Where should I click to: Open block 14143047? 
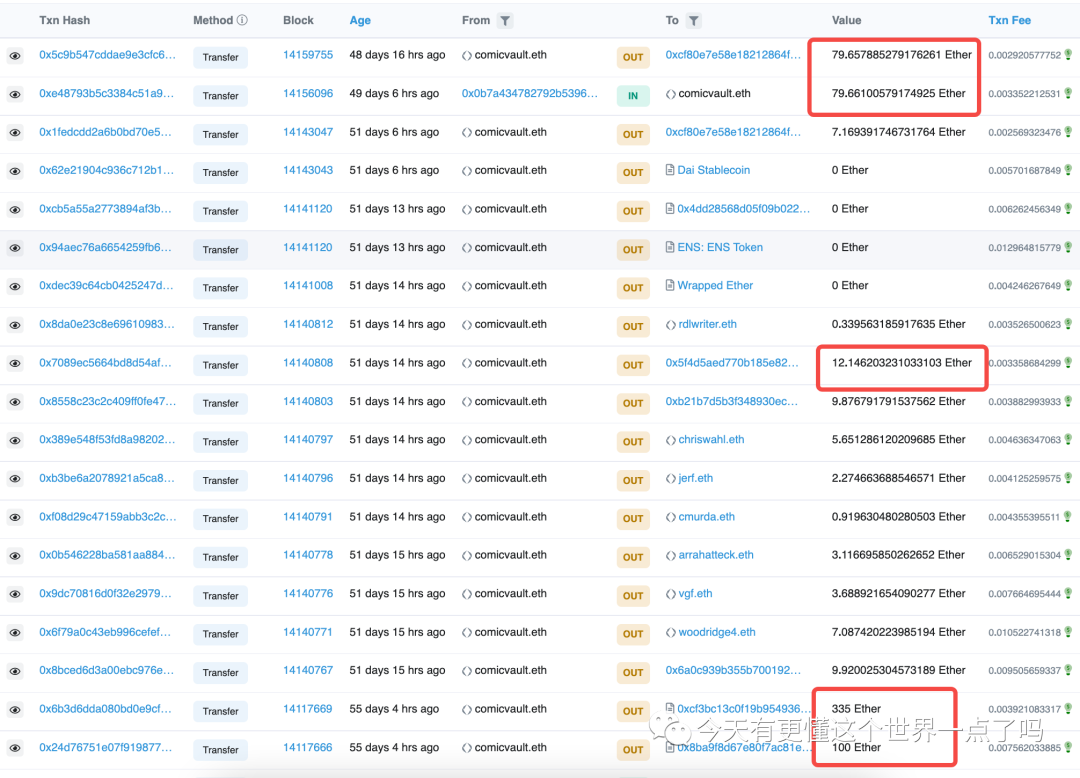coord(308,132)
